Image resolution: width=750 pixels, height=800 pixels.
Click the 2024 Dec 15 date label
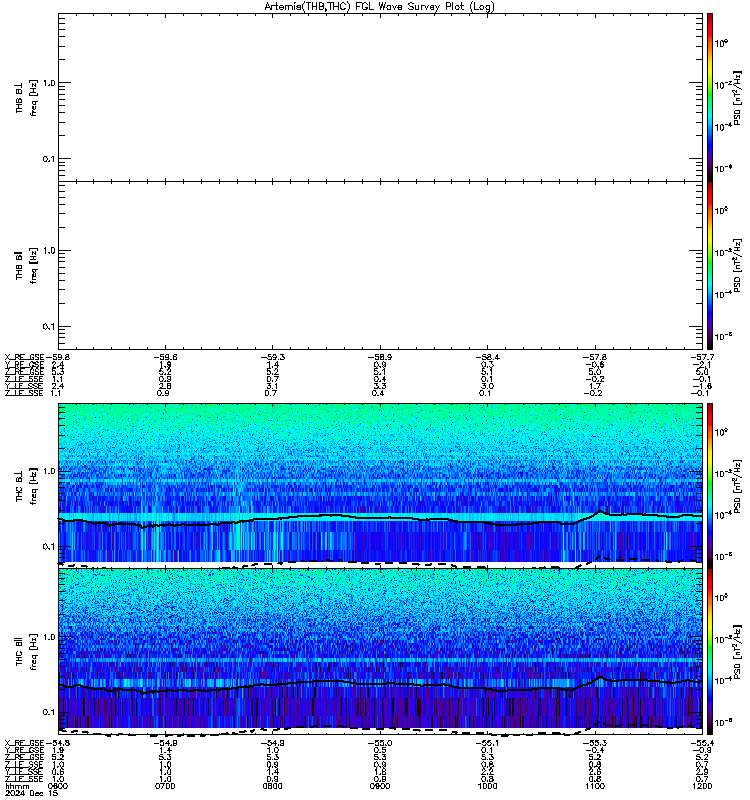pyautogui.click(x=31, y=793)
